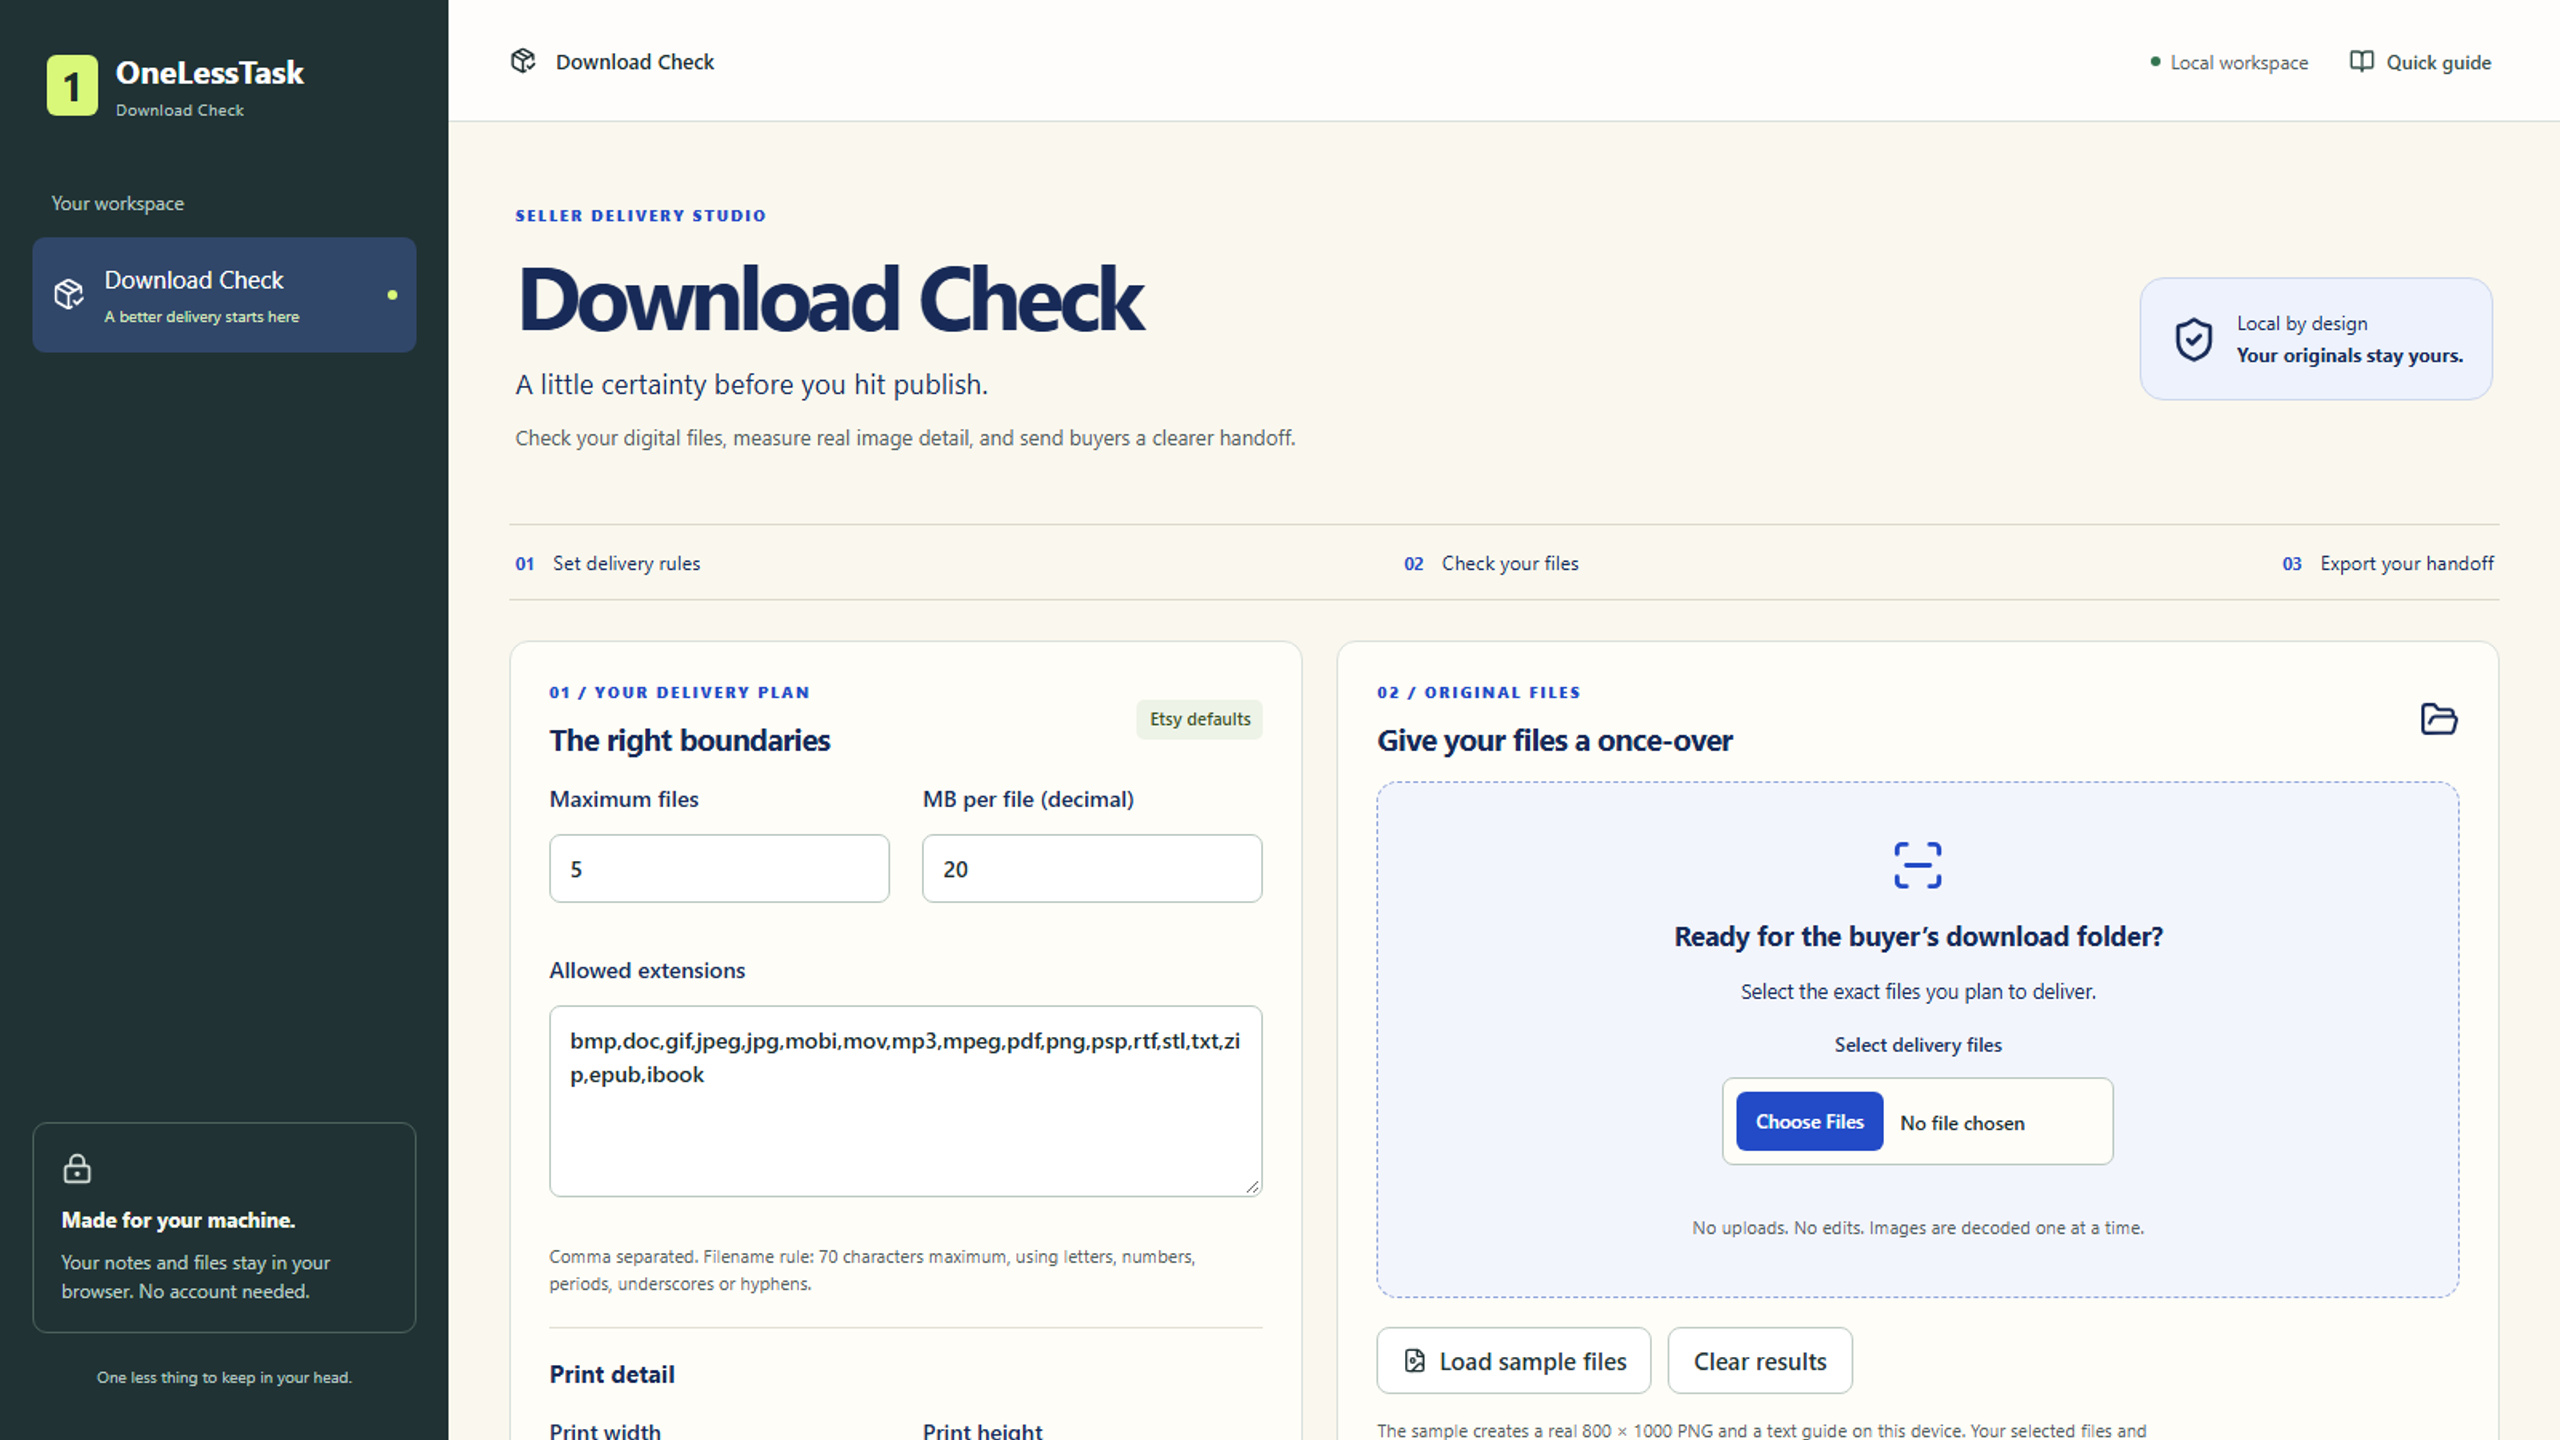Click the package icon beside Download Check header
2560x1440 pixels.
point(523,61)
